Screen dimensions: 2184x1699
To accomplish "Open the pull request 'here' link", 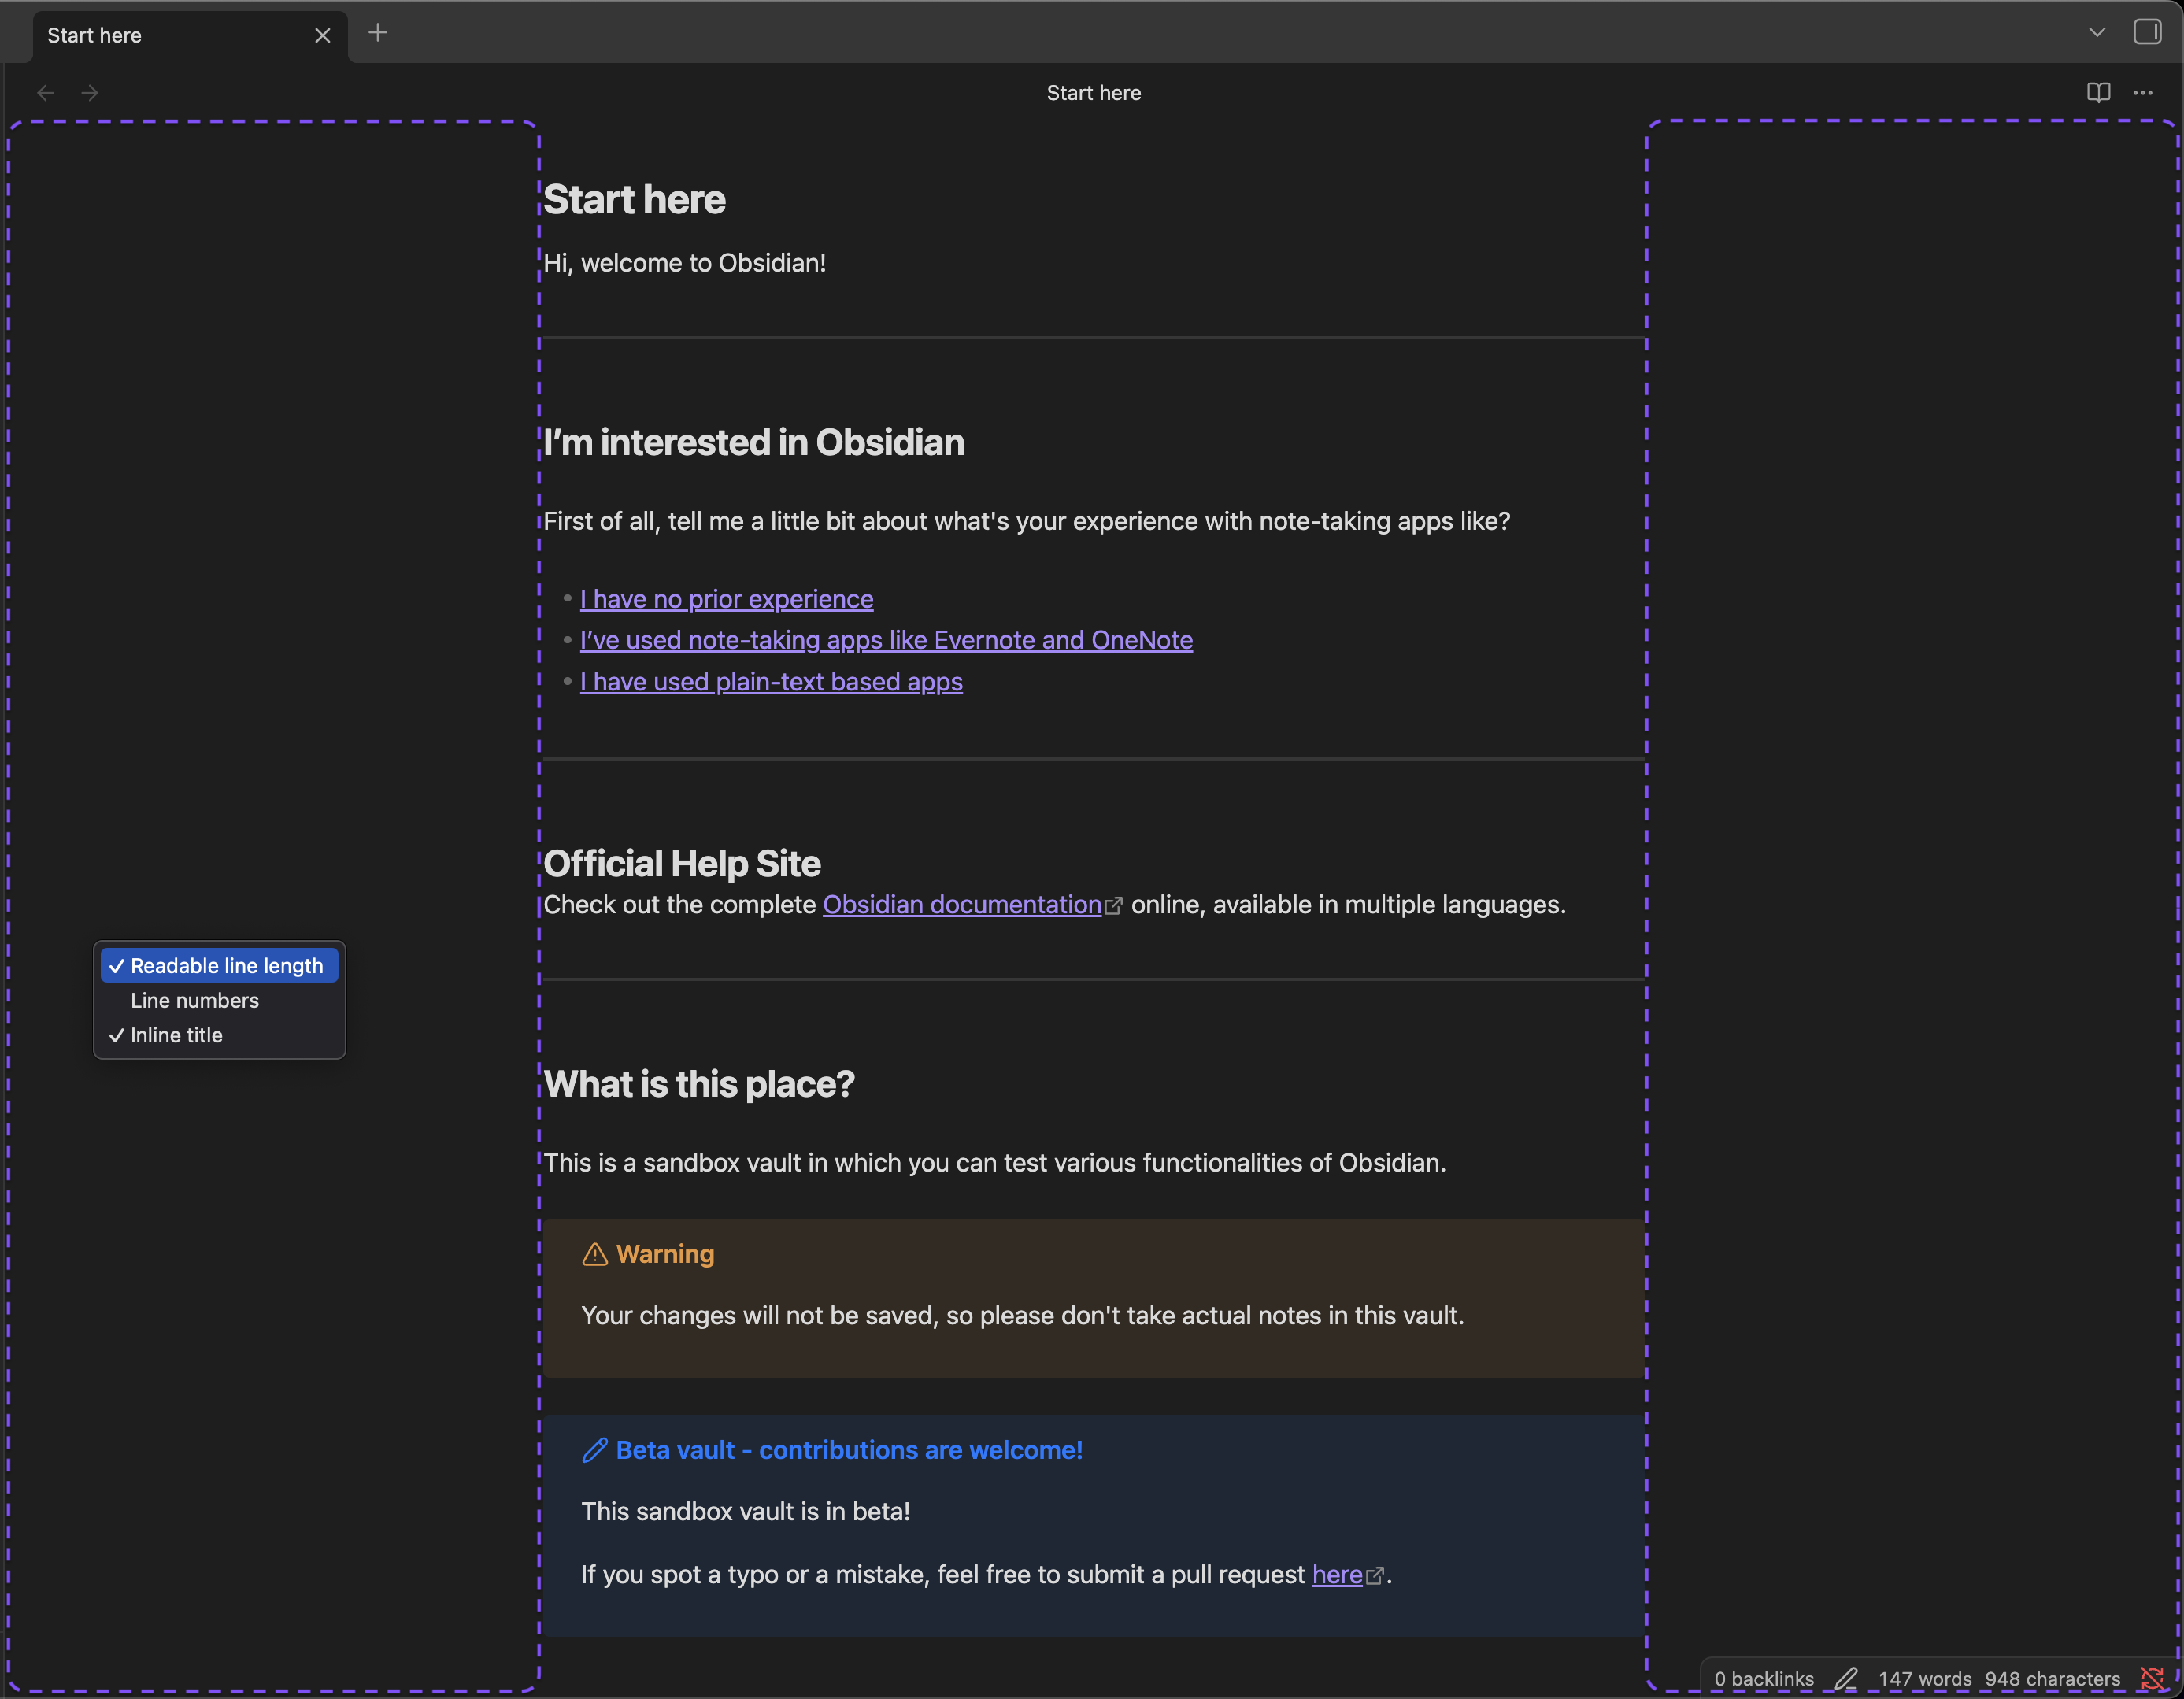I will click(1337, 1575).
